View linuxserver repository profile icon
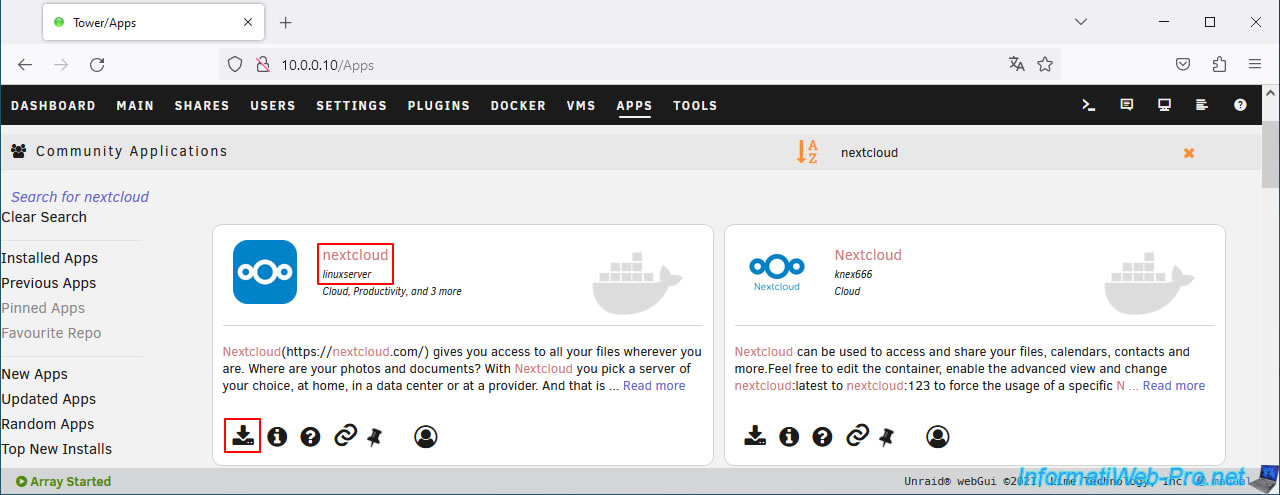Screen dimensions: 1280x495 [x=426, y=436]
